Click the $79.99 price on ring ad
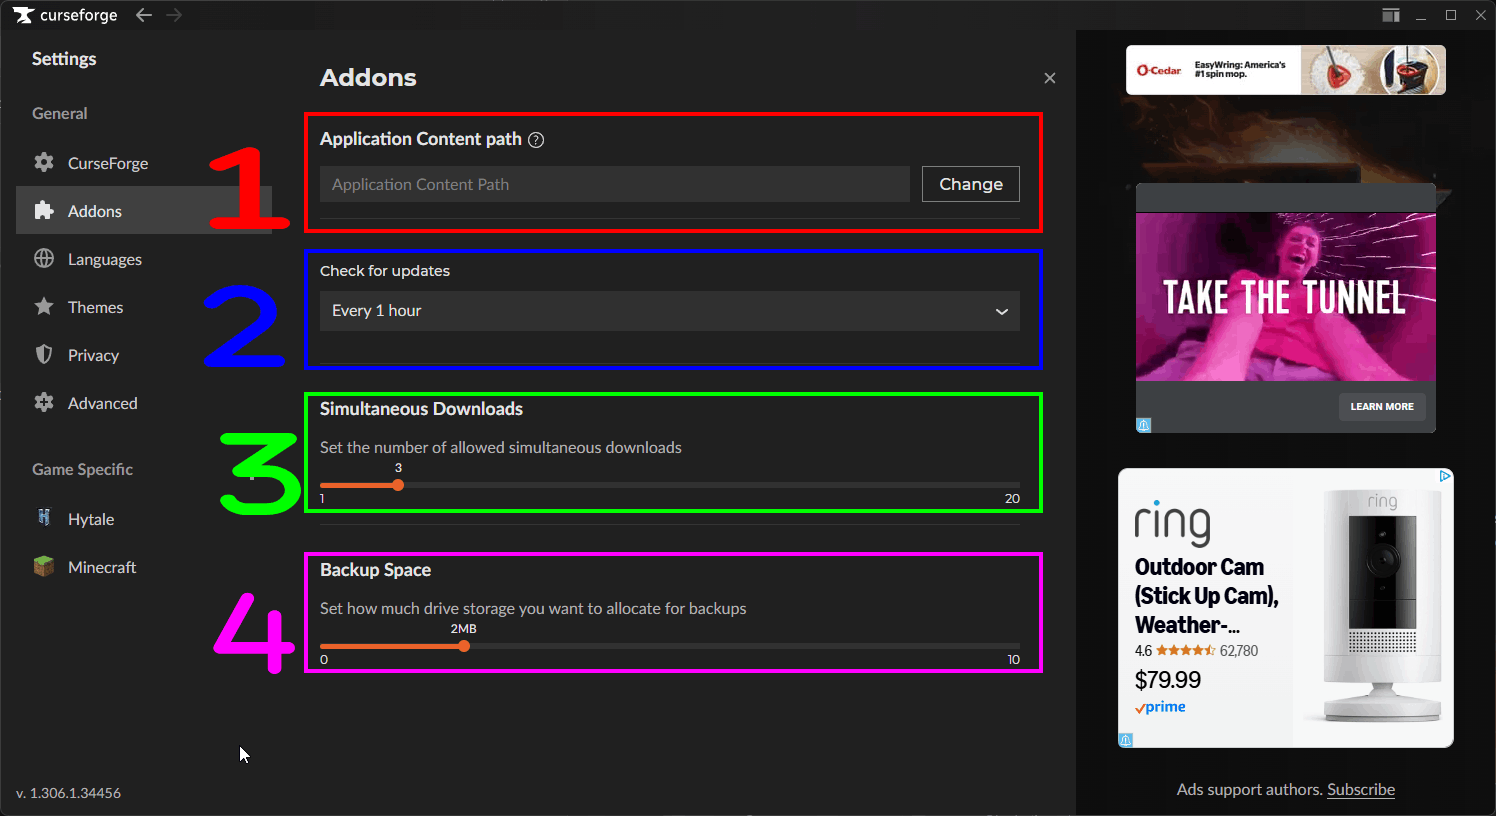This screenshot has width=1496, height=816. pos(1168,680)
